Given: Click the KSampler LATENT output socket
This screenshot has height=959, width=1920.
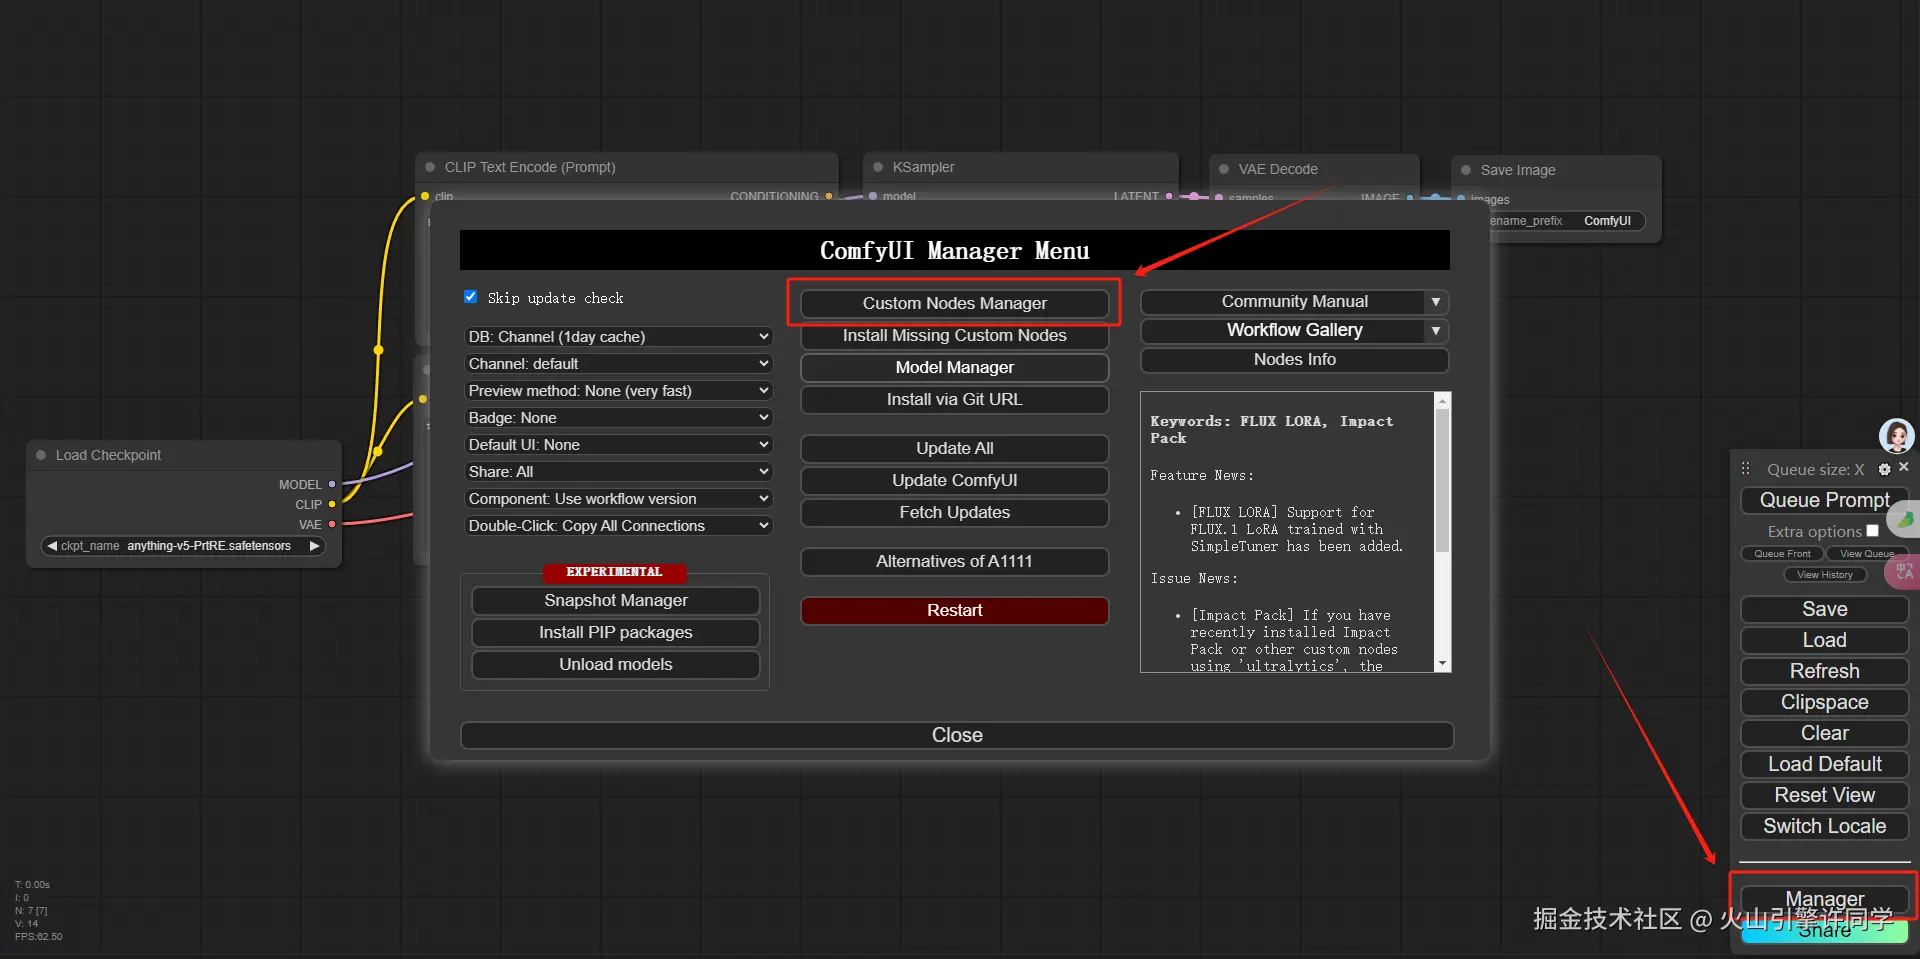Looking at the screenshot, I should tap(1169, 196).
